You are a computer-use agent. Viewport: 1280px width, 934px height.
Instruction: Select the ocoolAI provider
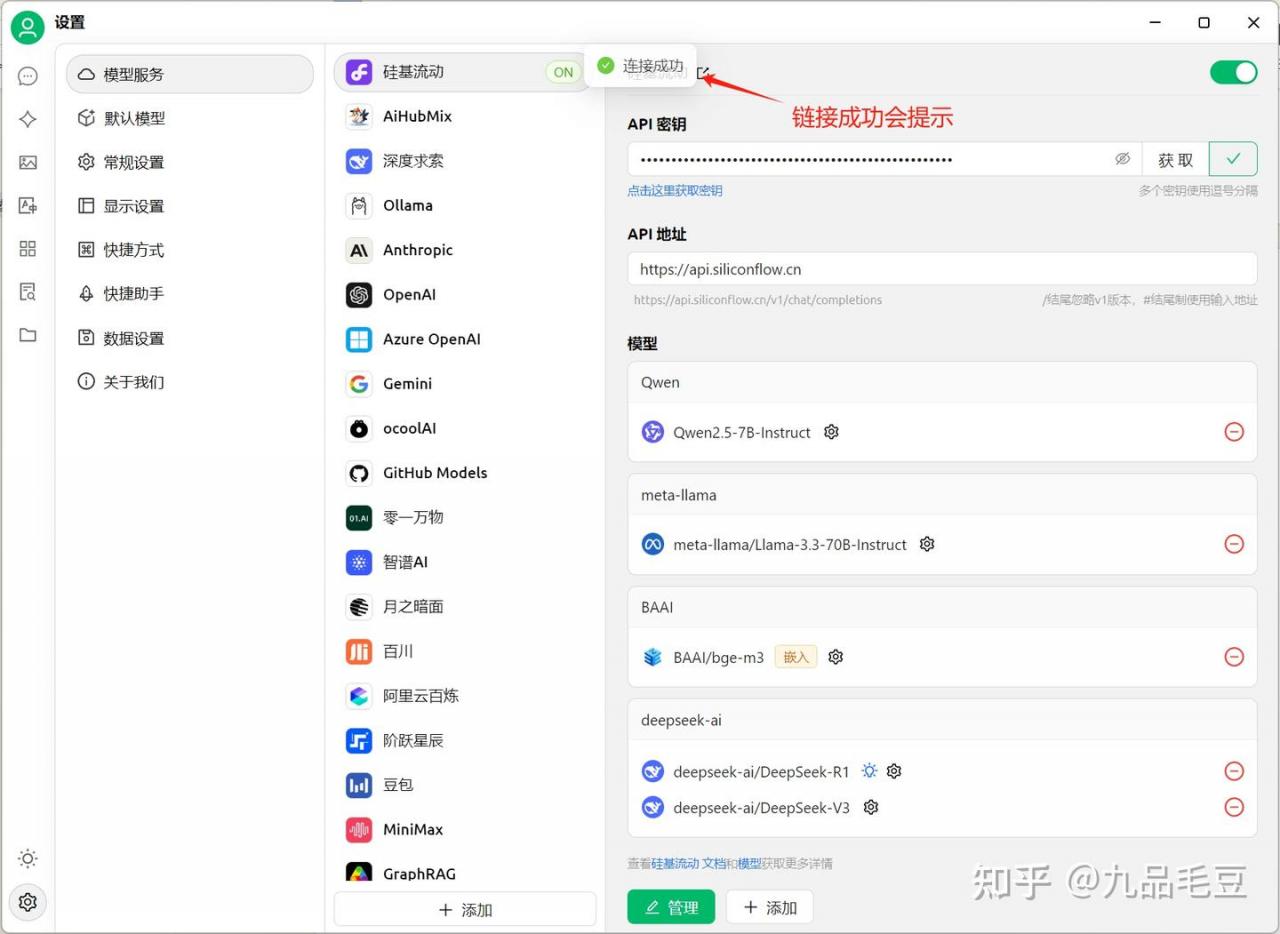click(x=465, y=428)
